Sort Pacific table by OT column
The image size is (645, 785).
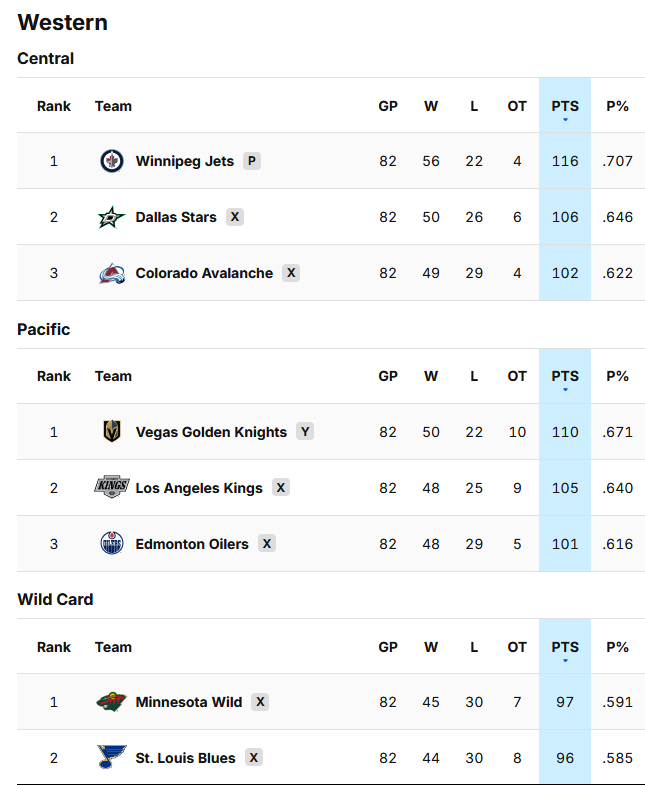pos(517,376)
